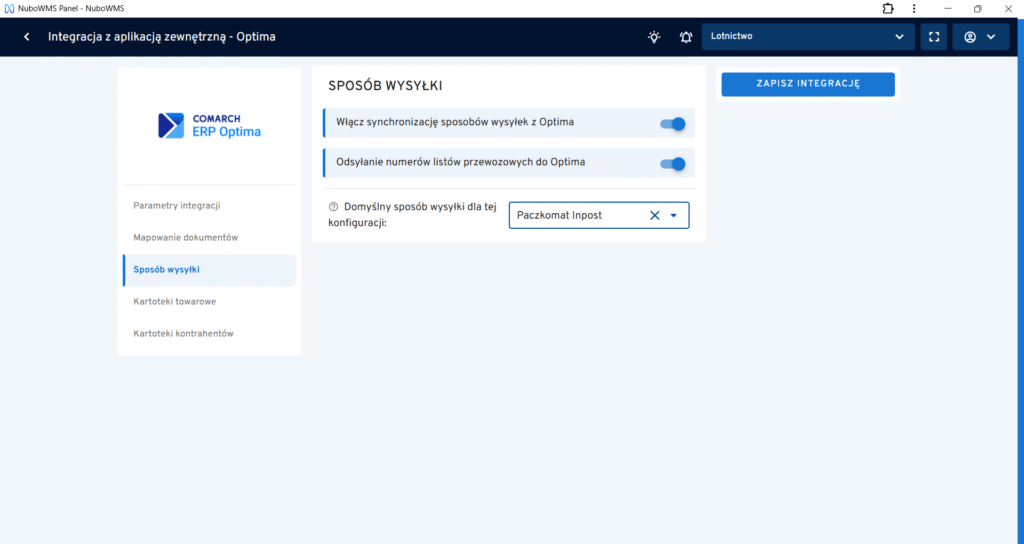Open the Parametry integracji section

(177, 205)
